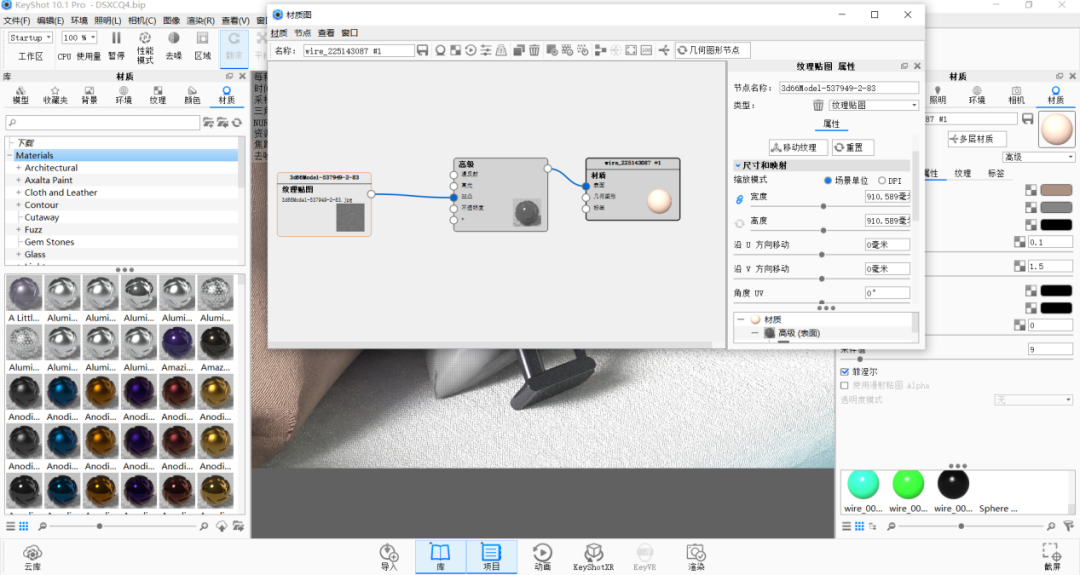This screenshot has height=575, width=1080.
Task: Toggle texture checker icon beside 1.5 value
Action: [x=1020, y=266]
